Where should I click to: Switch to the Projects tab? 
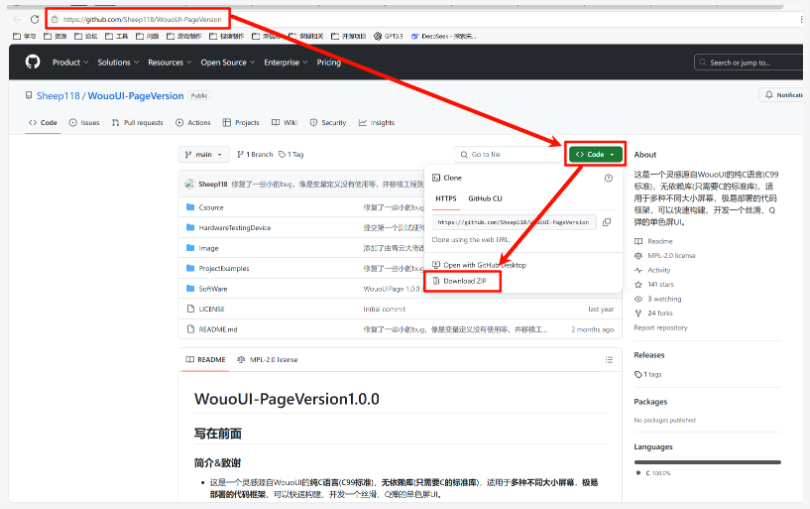(241, 122)
